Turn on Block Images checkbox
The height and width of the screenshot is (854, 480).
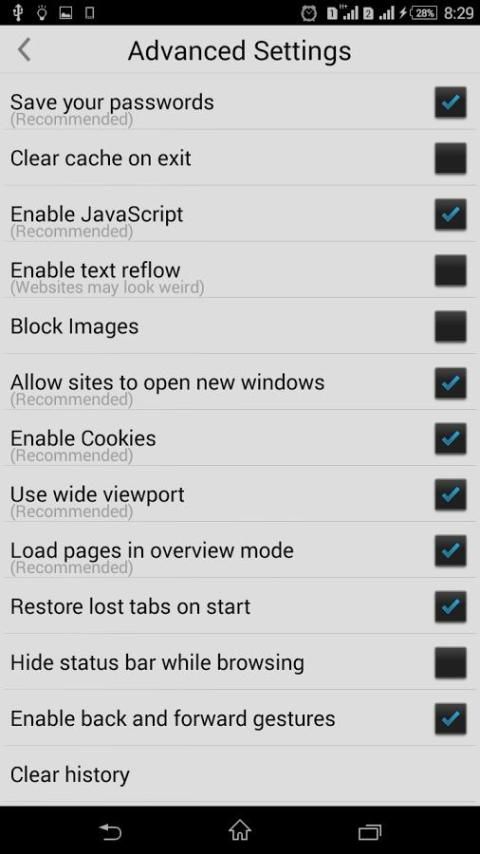451,326
